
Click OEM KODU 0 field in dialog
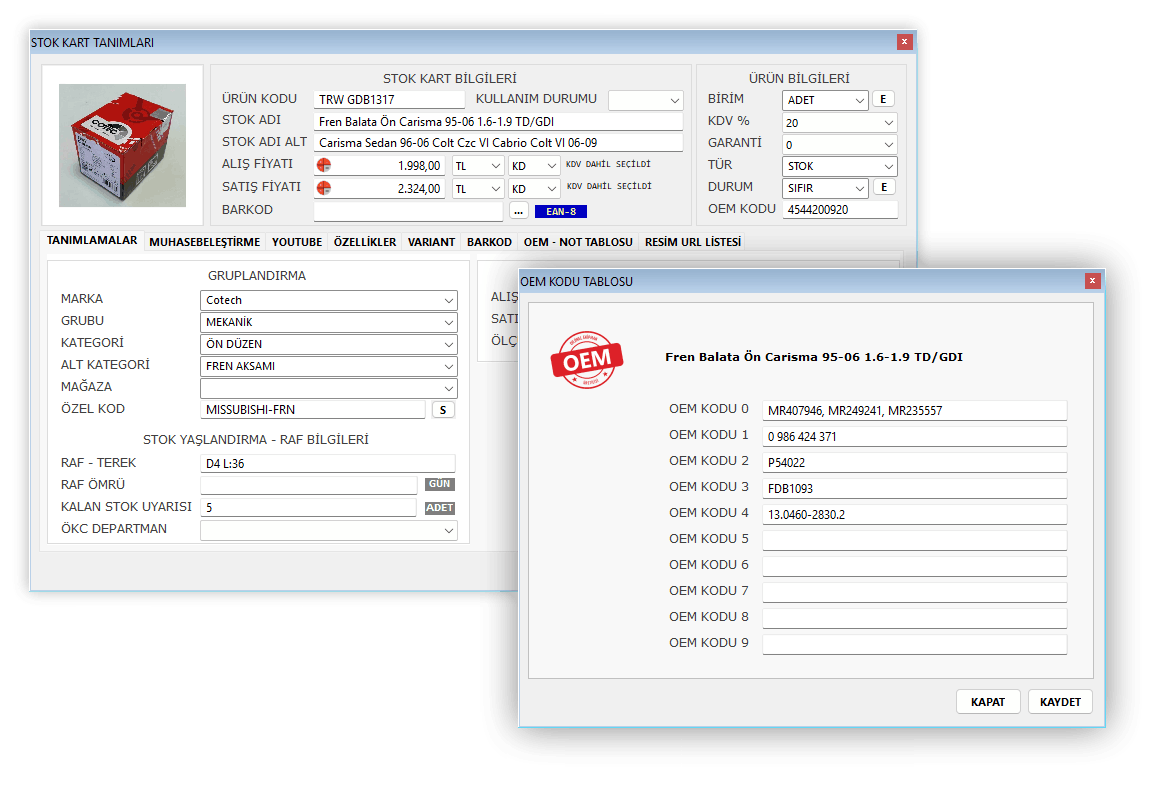pos(914,410)
